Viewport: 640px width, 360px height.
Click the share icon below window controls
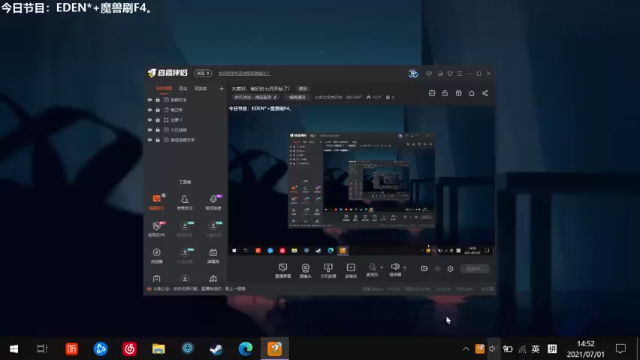(x=485, y=93)
